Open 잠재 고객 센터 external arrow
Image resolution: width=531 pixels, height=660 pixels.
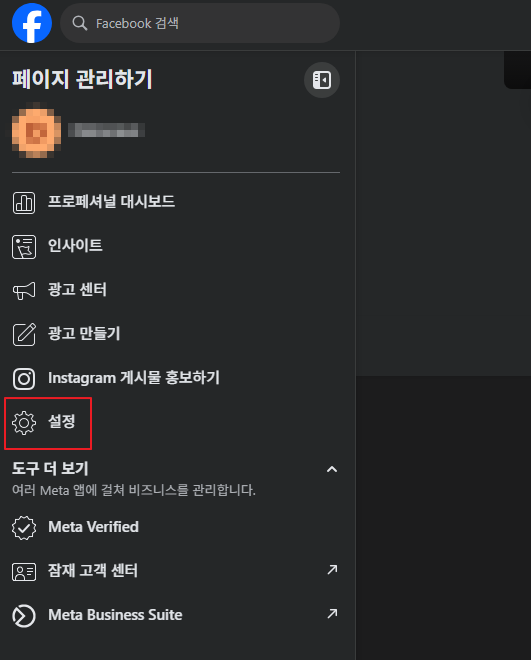point(332,570)
